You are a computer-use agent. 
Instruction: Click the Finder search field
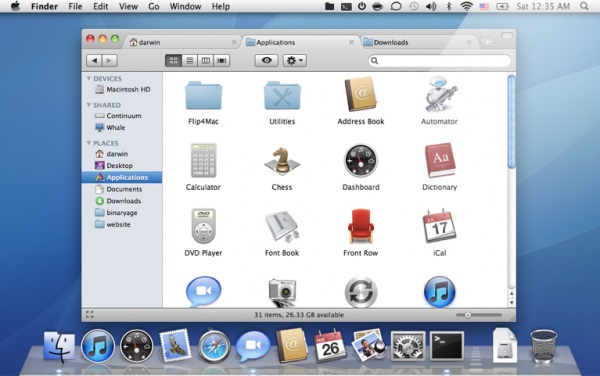(440, 60)
